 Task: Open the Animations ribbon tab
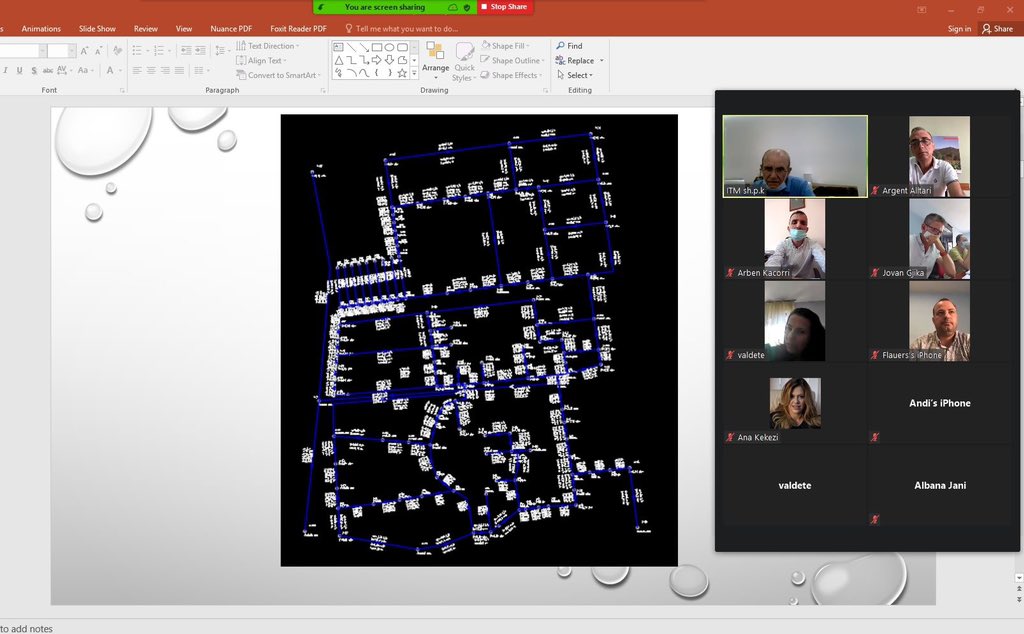41,29
